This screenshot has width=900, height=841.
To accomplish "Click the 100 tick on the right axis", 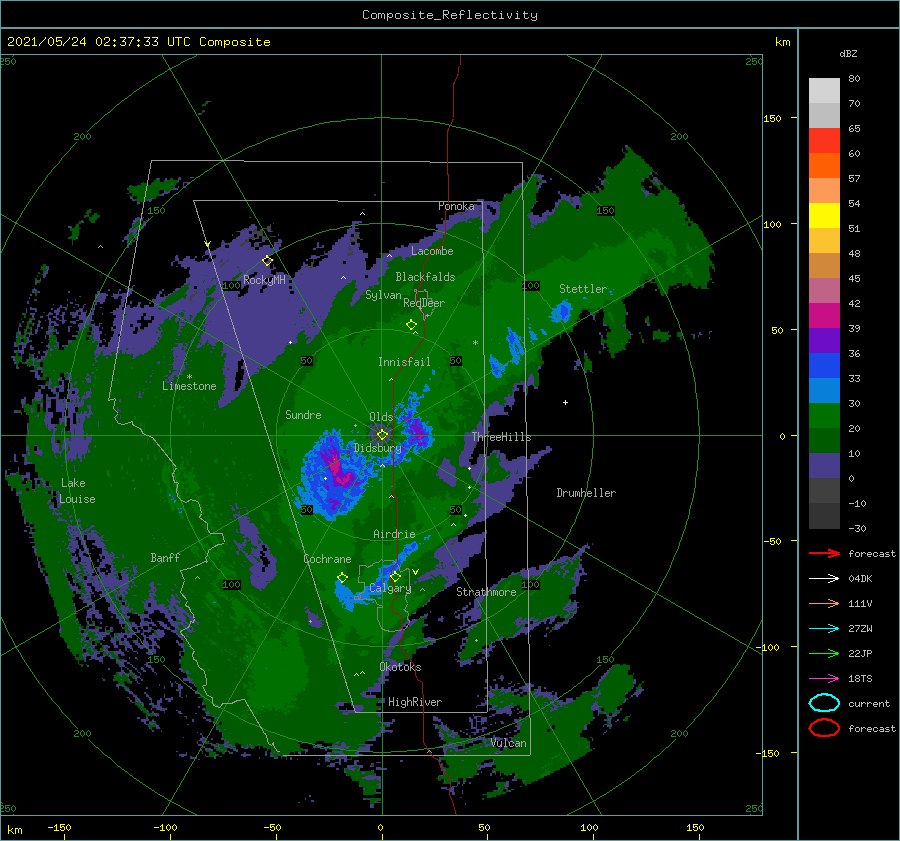I will click(772, 224).
